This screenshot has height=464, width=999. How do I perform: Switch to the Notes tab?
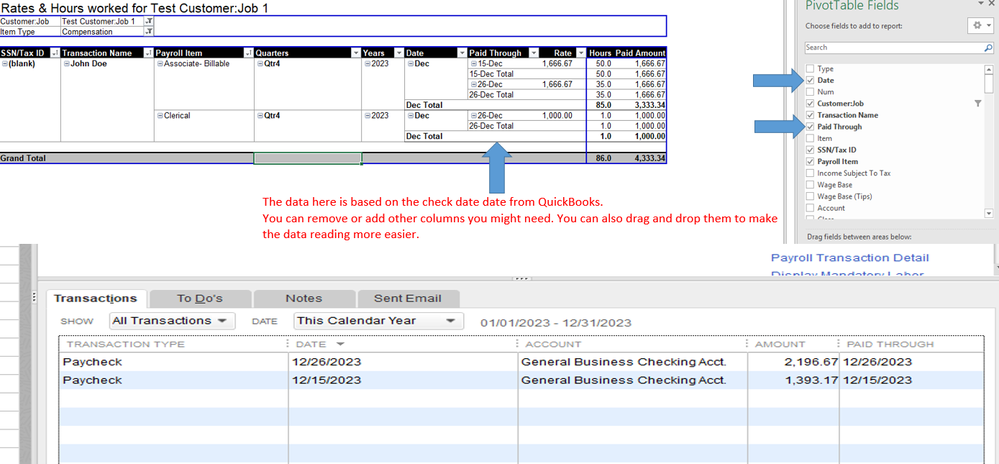(304, 298)
